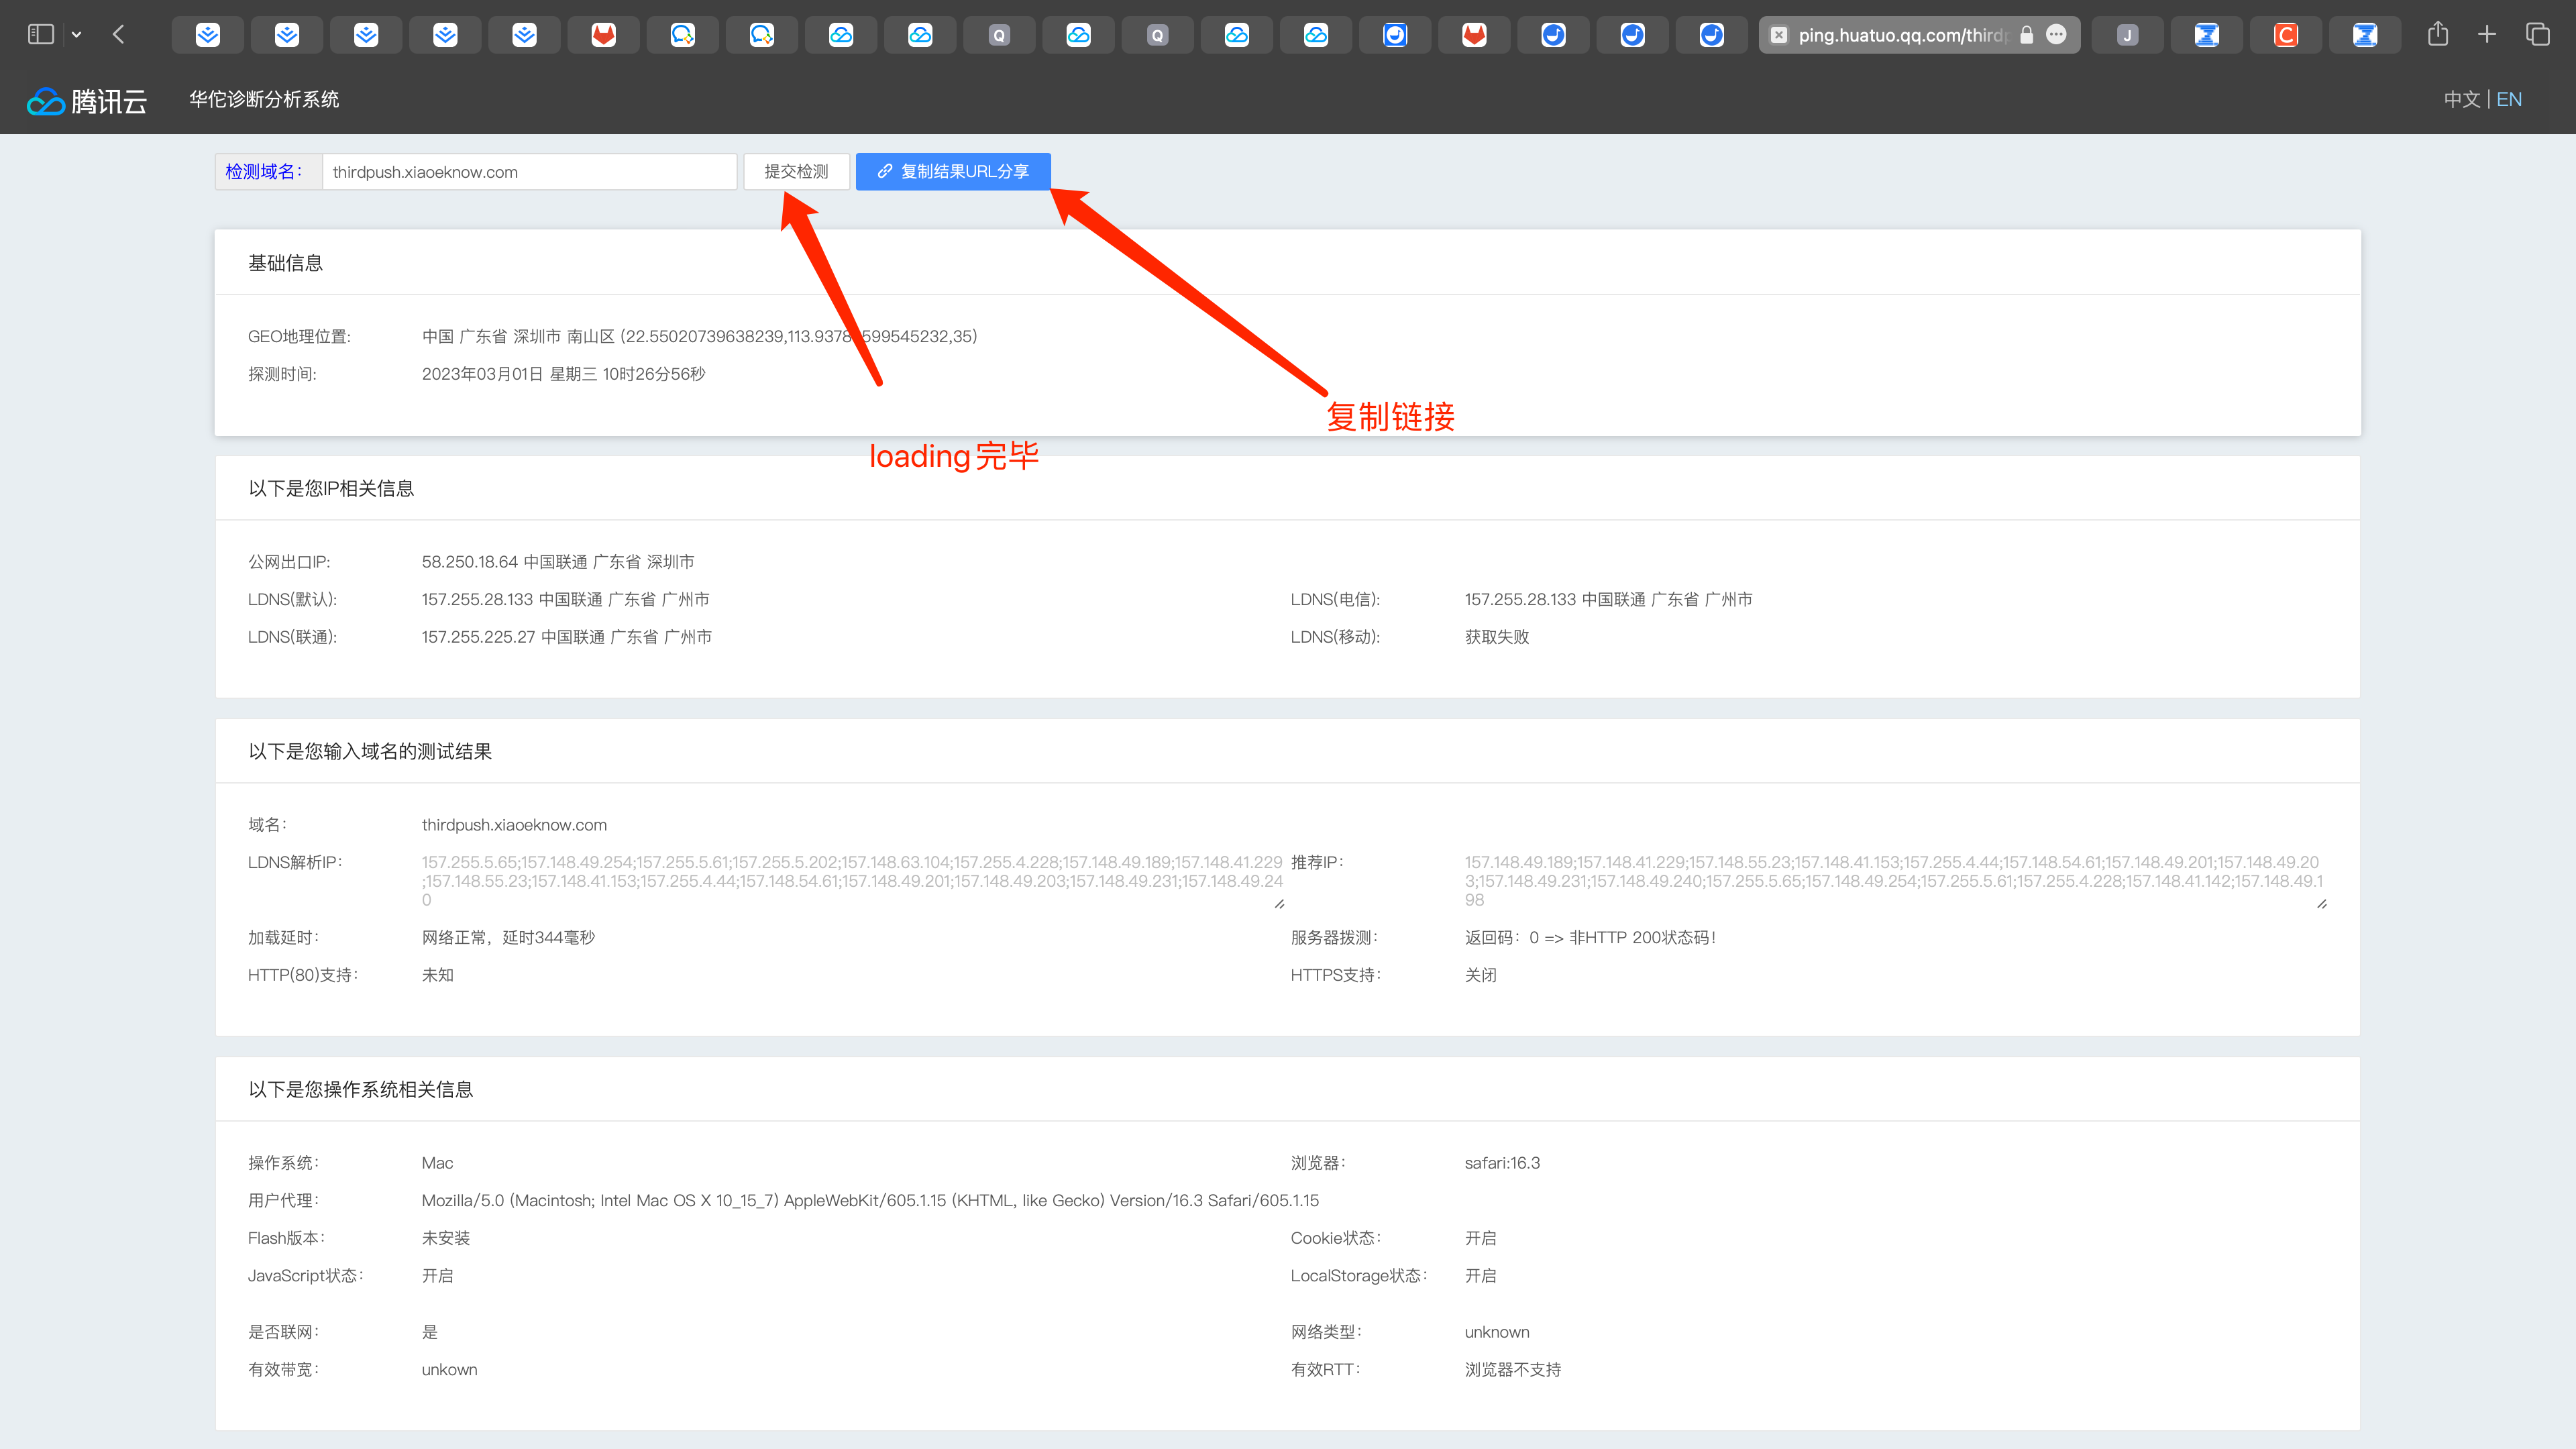Click the 以下是您IP相关信息 heading
2576x1449 pixels.
[331, 488]
